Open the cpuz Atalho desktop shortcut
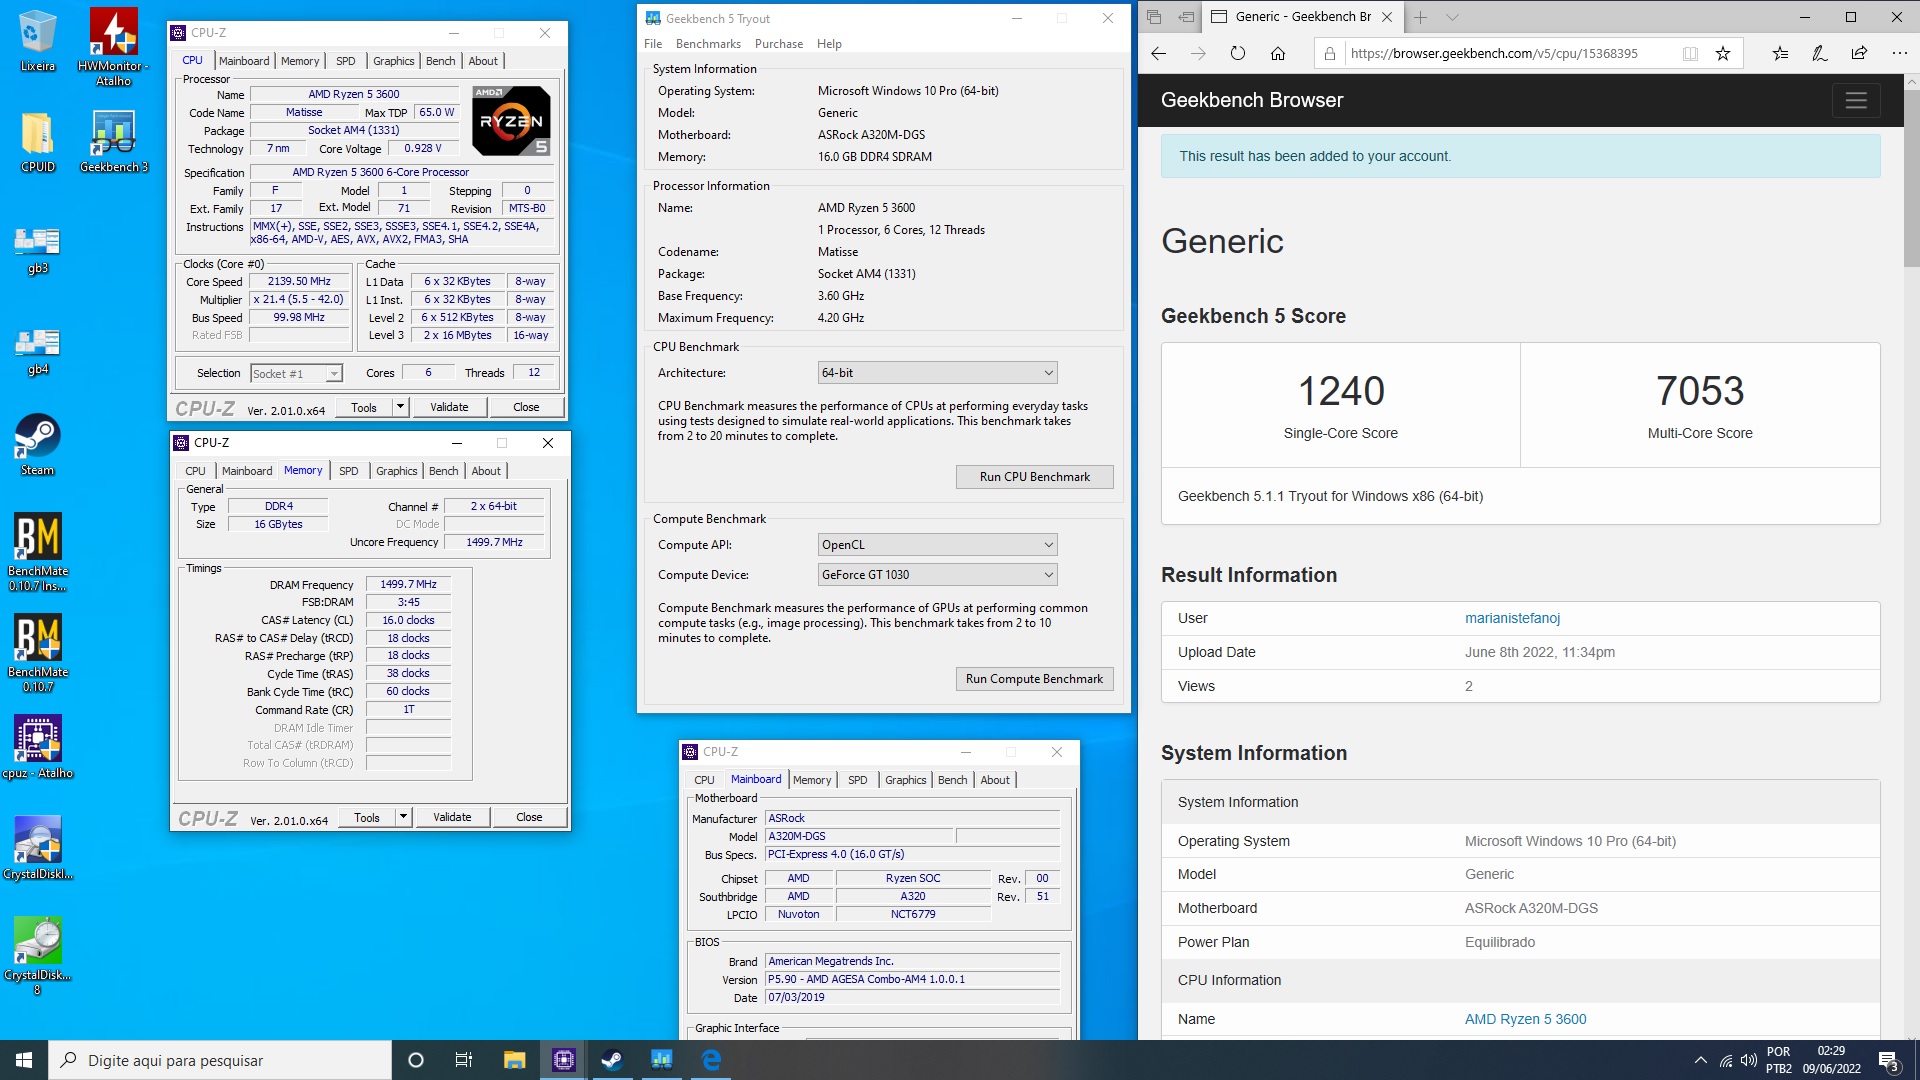The image size is (1920, 1080). click(37, 747)
